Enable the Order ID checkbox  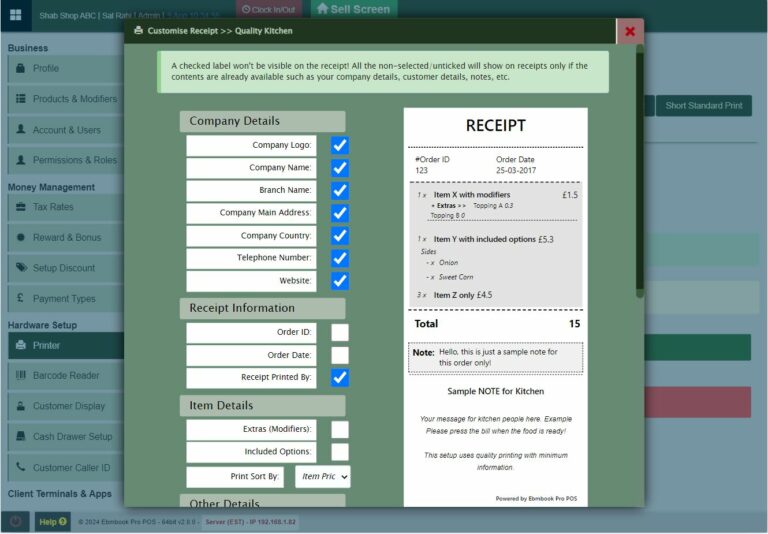(x=340, y=333)
